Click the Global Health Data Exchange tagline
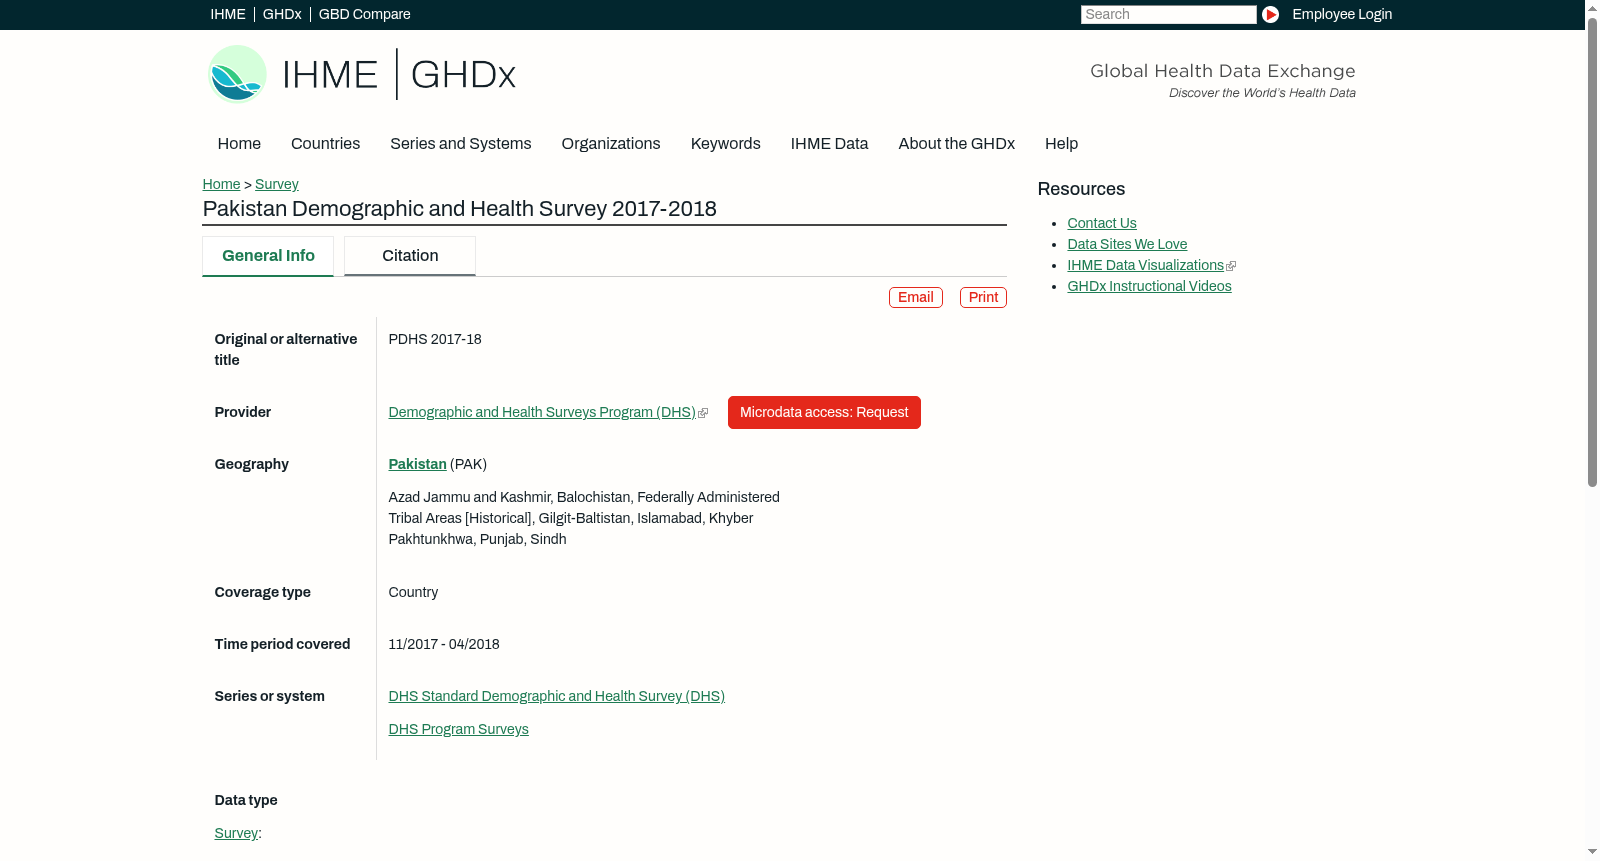 (1222, 71)
